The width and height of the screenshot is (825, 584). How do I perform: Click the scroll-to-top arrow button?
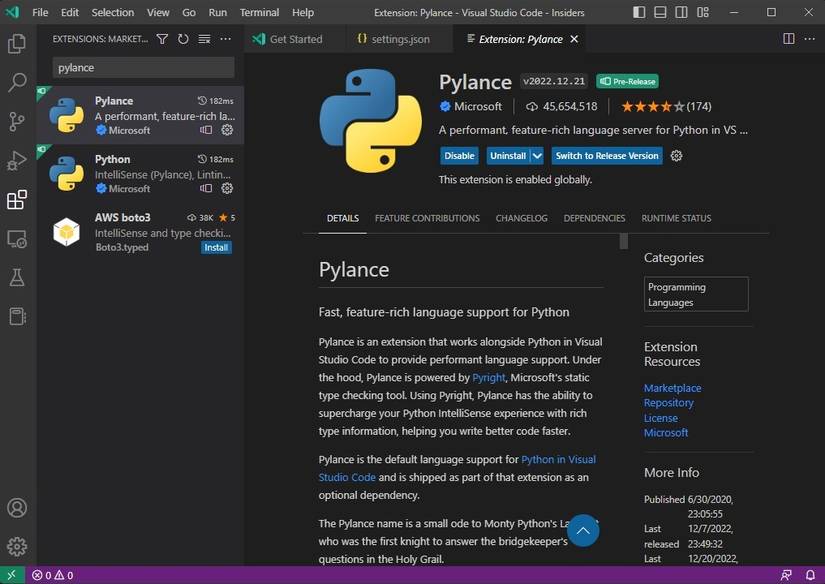click(x=583, y=530)
